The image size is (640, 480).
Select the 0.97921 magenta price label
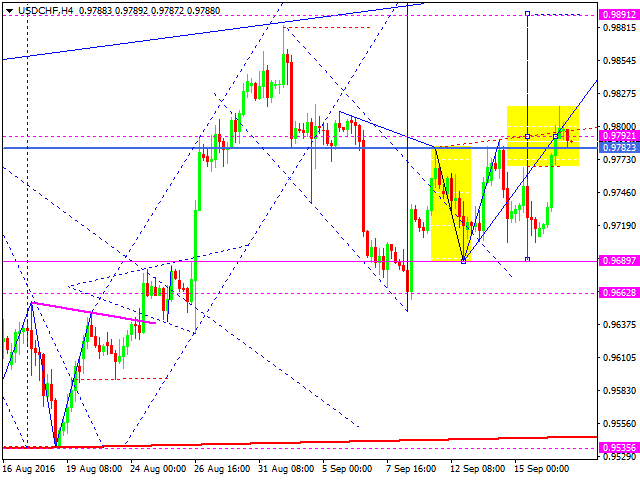pos(619,136)
